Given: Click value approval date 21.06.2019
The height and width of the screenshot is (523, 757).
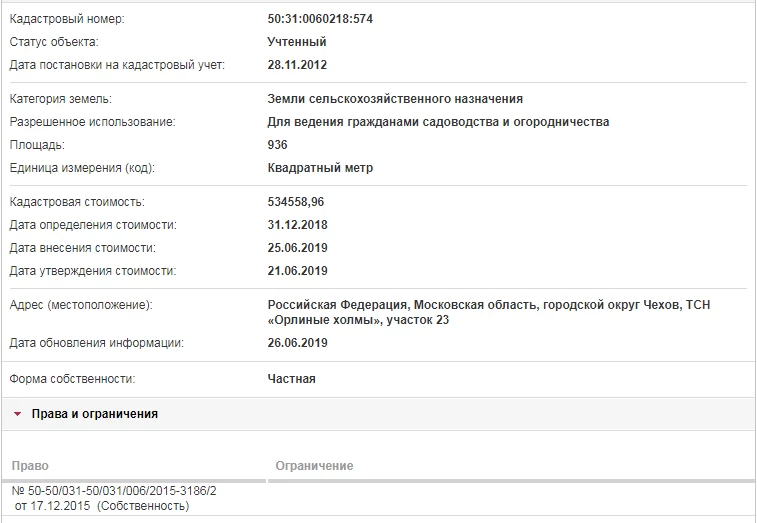Looking at the screenshot, I should pos(298,271).
